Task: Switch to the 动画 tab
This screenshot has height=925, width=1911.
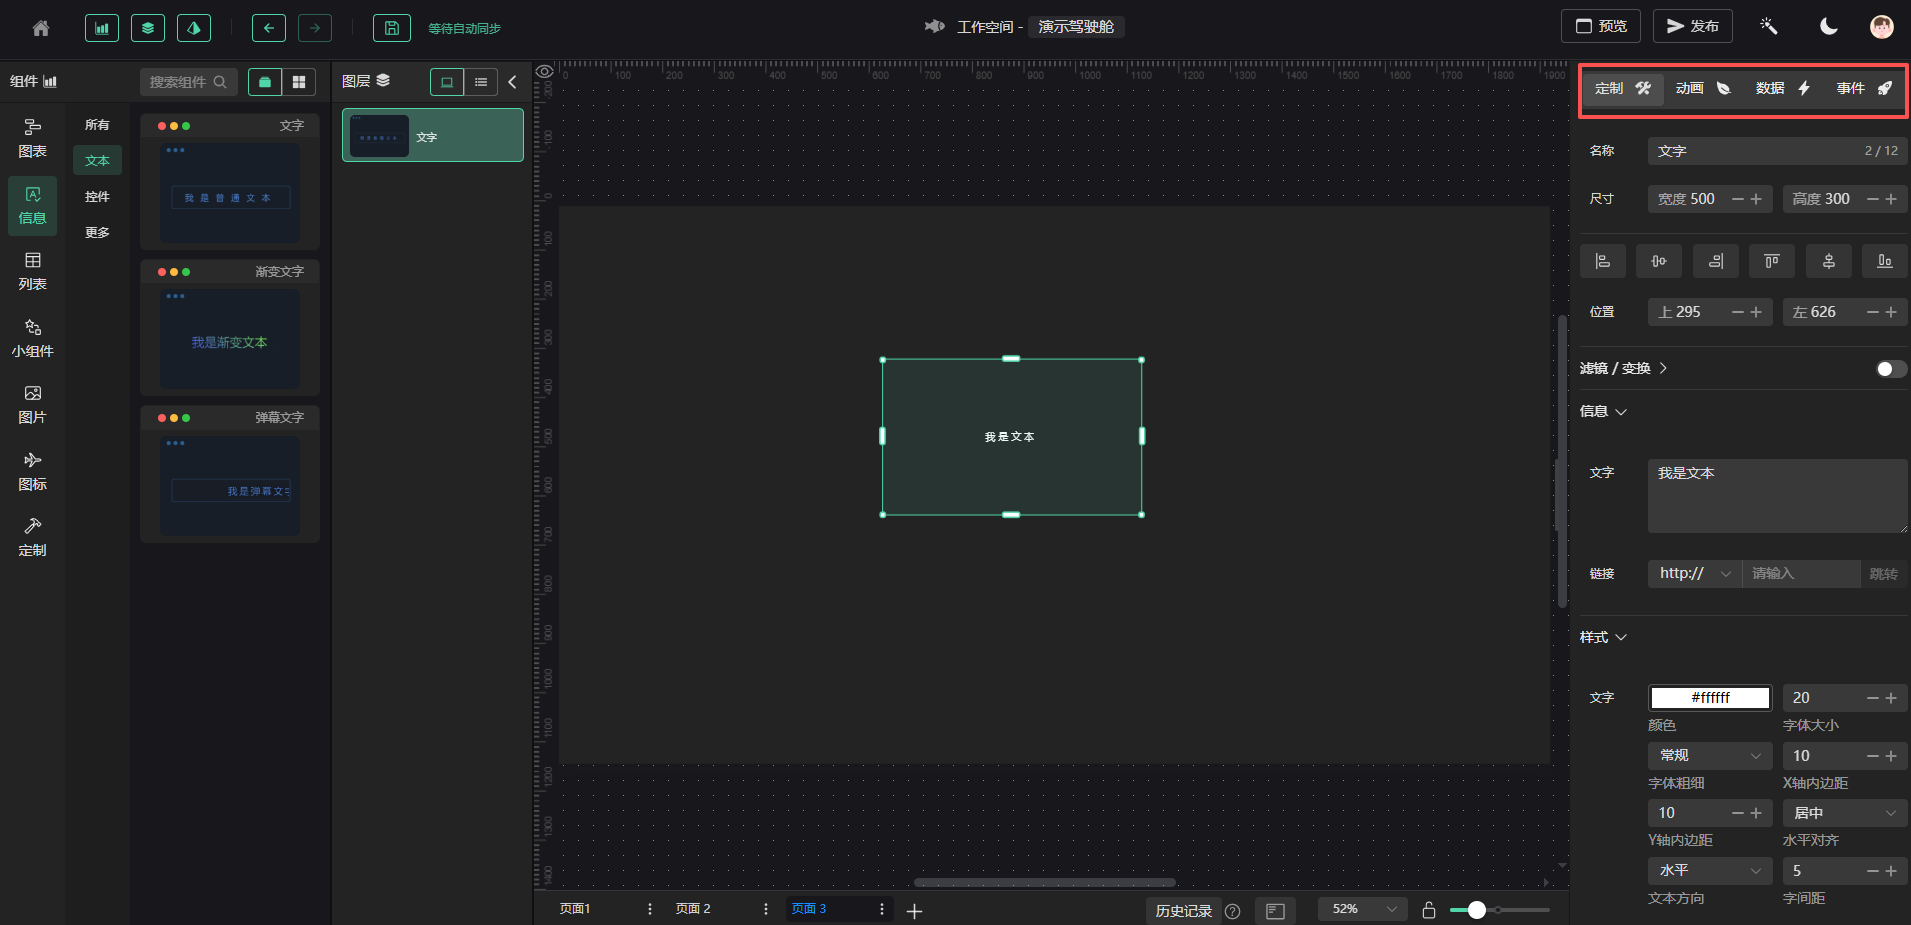Action: pos(1702,88)
